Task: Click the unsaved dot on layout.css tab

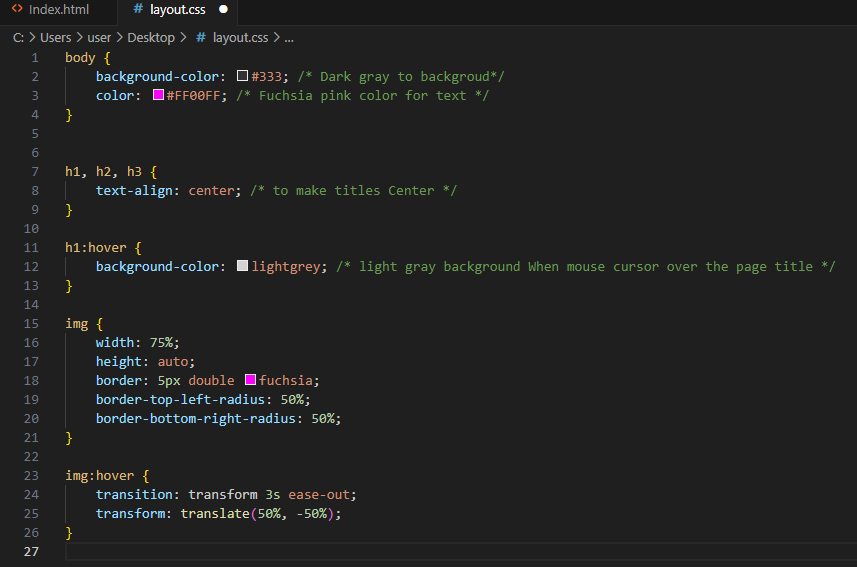Action: (x=223, y=9)
